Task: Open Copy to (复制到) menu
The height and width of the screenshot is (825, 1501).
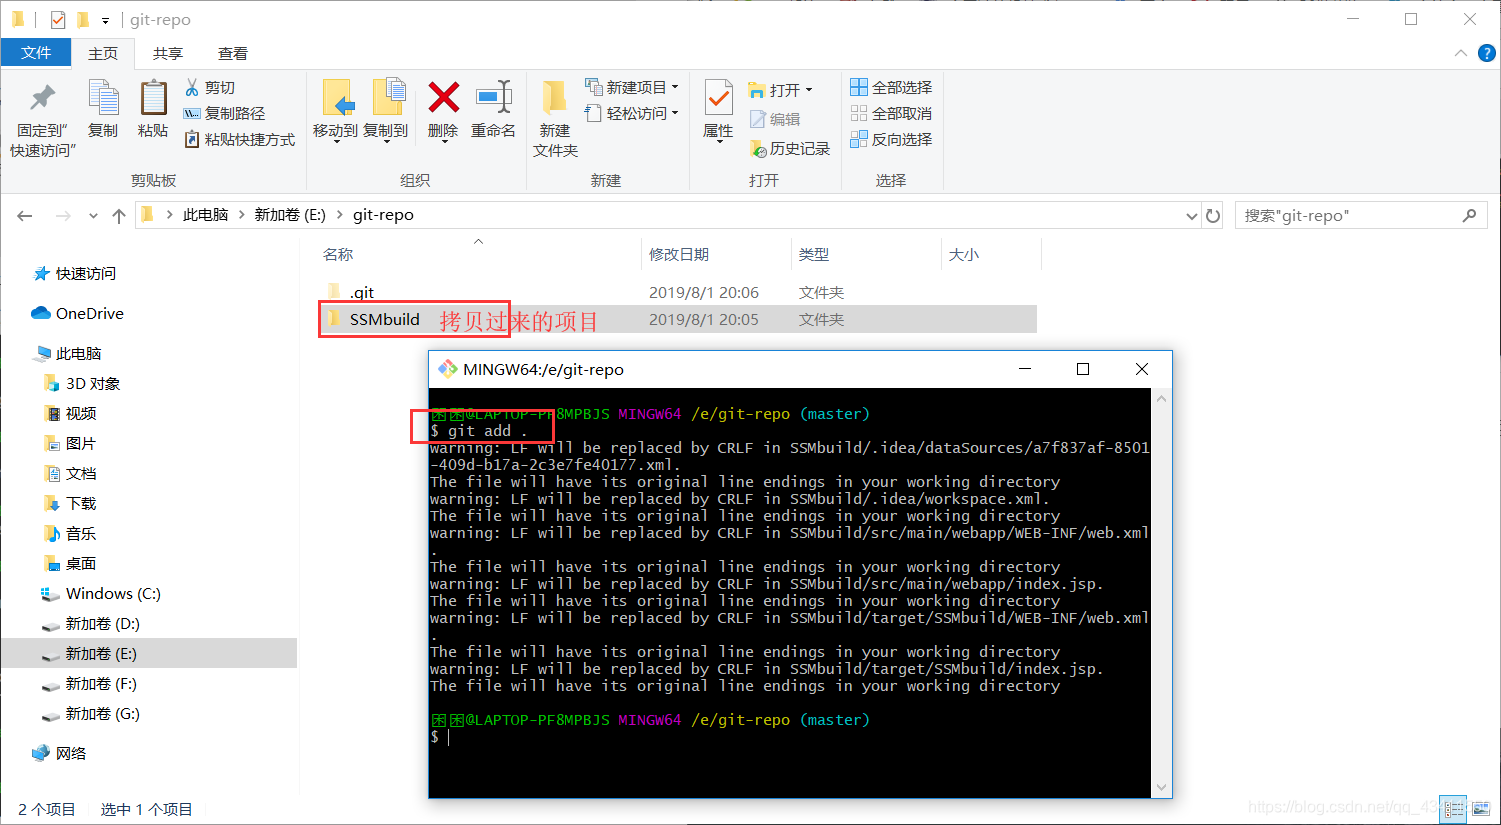Action: point(386,110)
